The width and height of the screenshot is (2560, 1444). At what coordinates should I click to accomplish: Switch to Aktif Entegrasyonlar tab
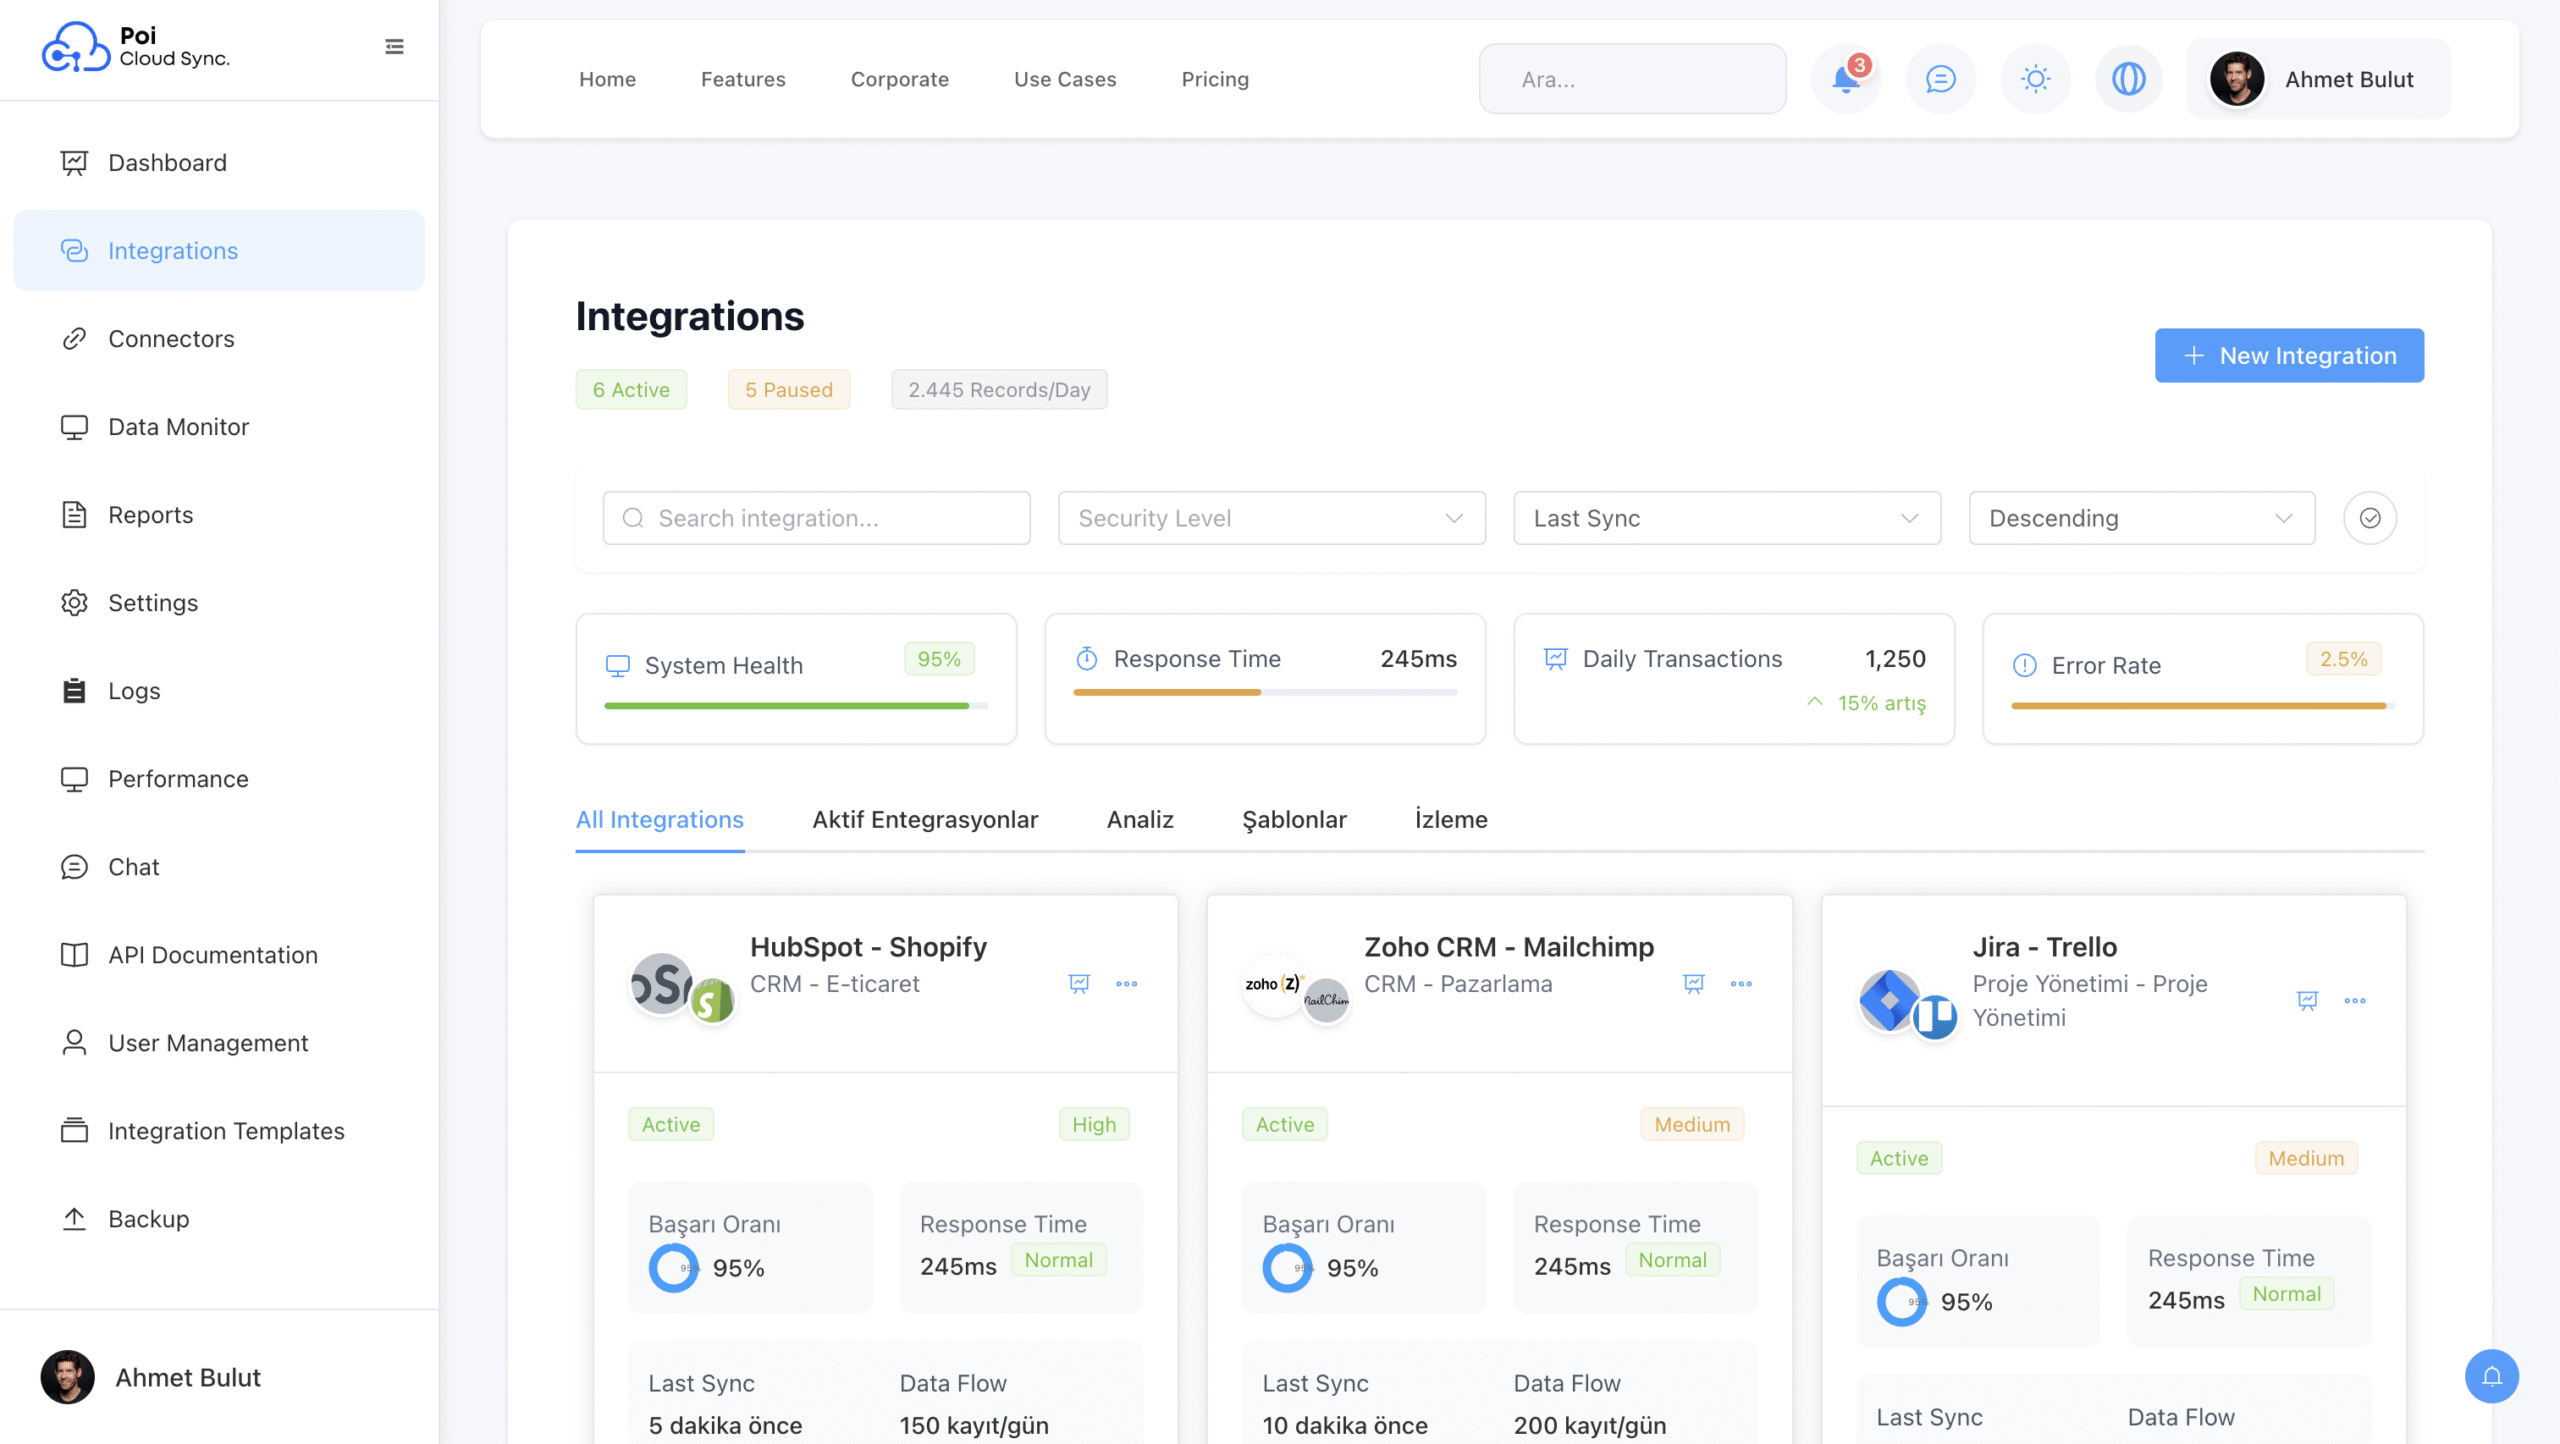(x=925, y=820)
